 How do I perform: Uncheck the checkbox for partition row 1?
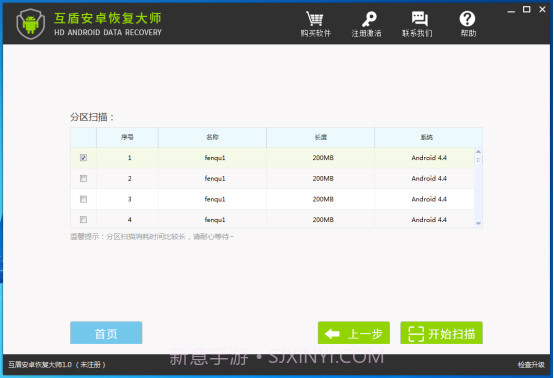click(83, 158)
